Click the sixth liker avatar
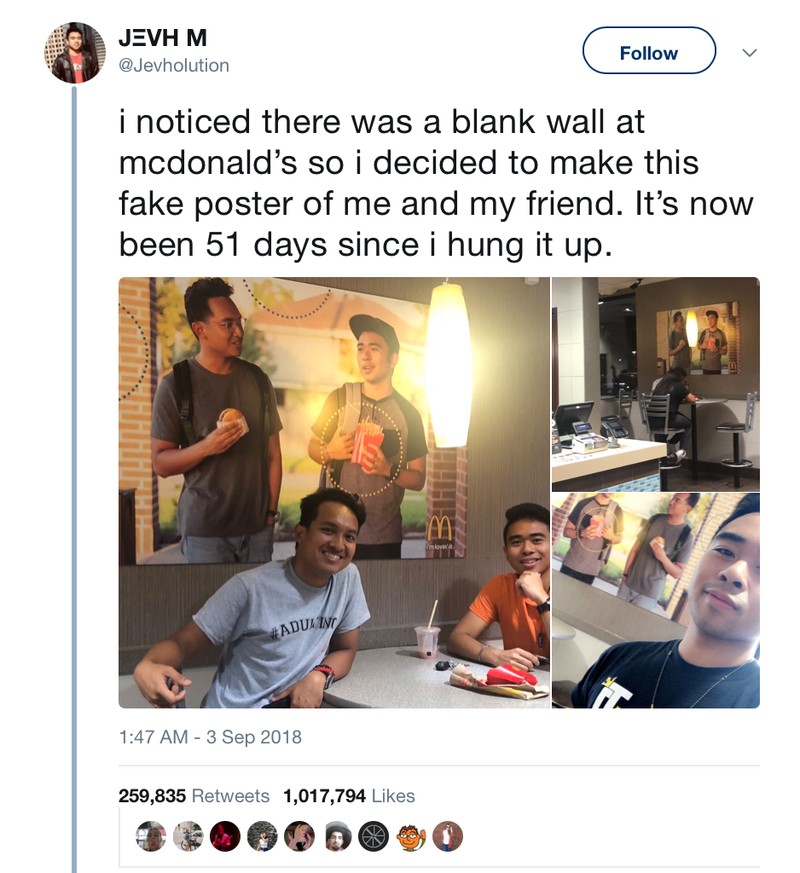The image size is (800, 873). point(336,836)
